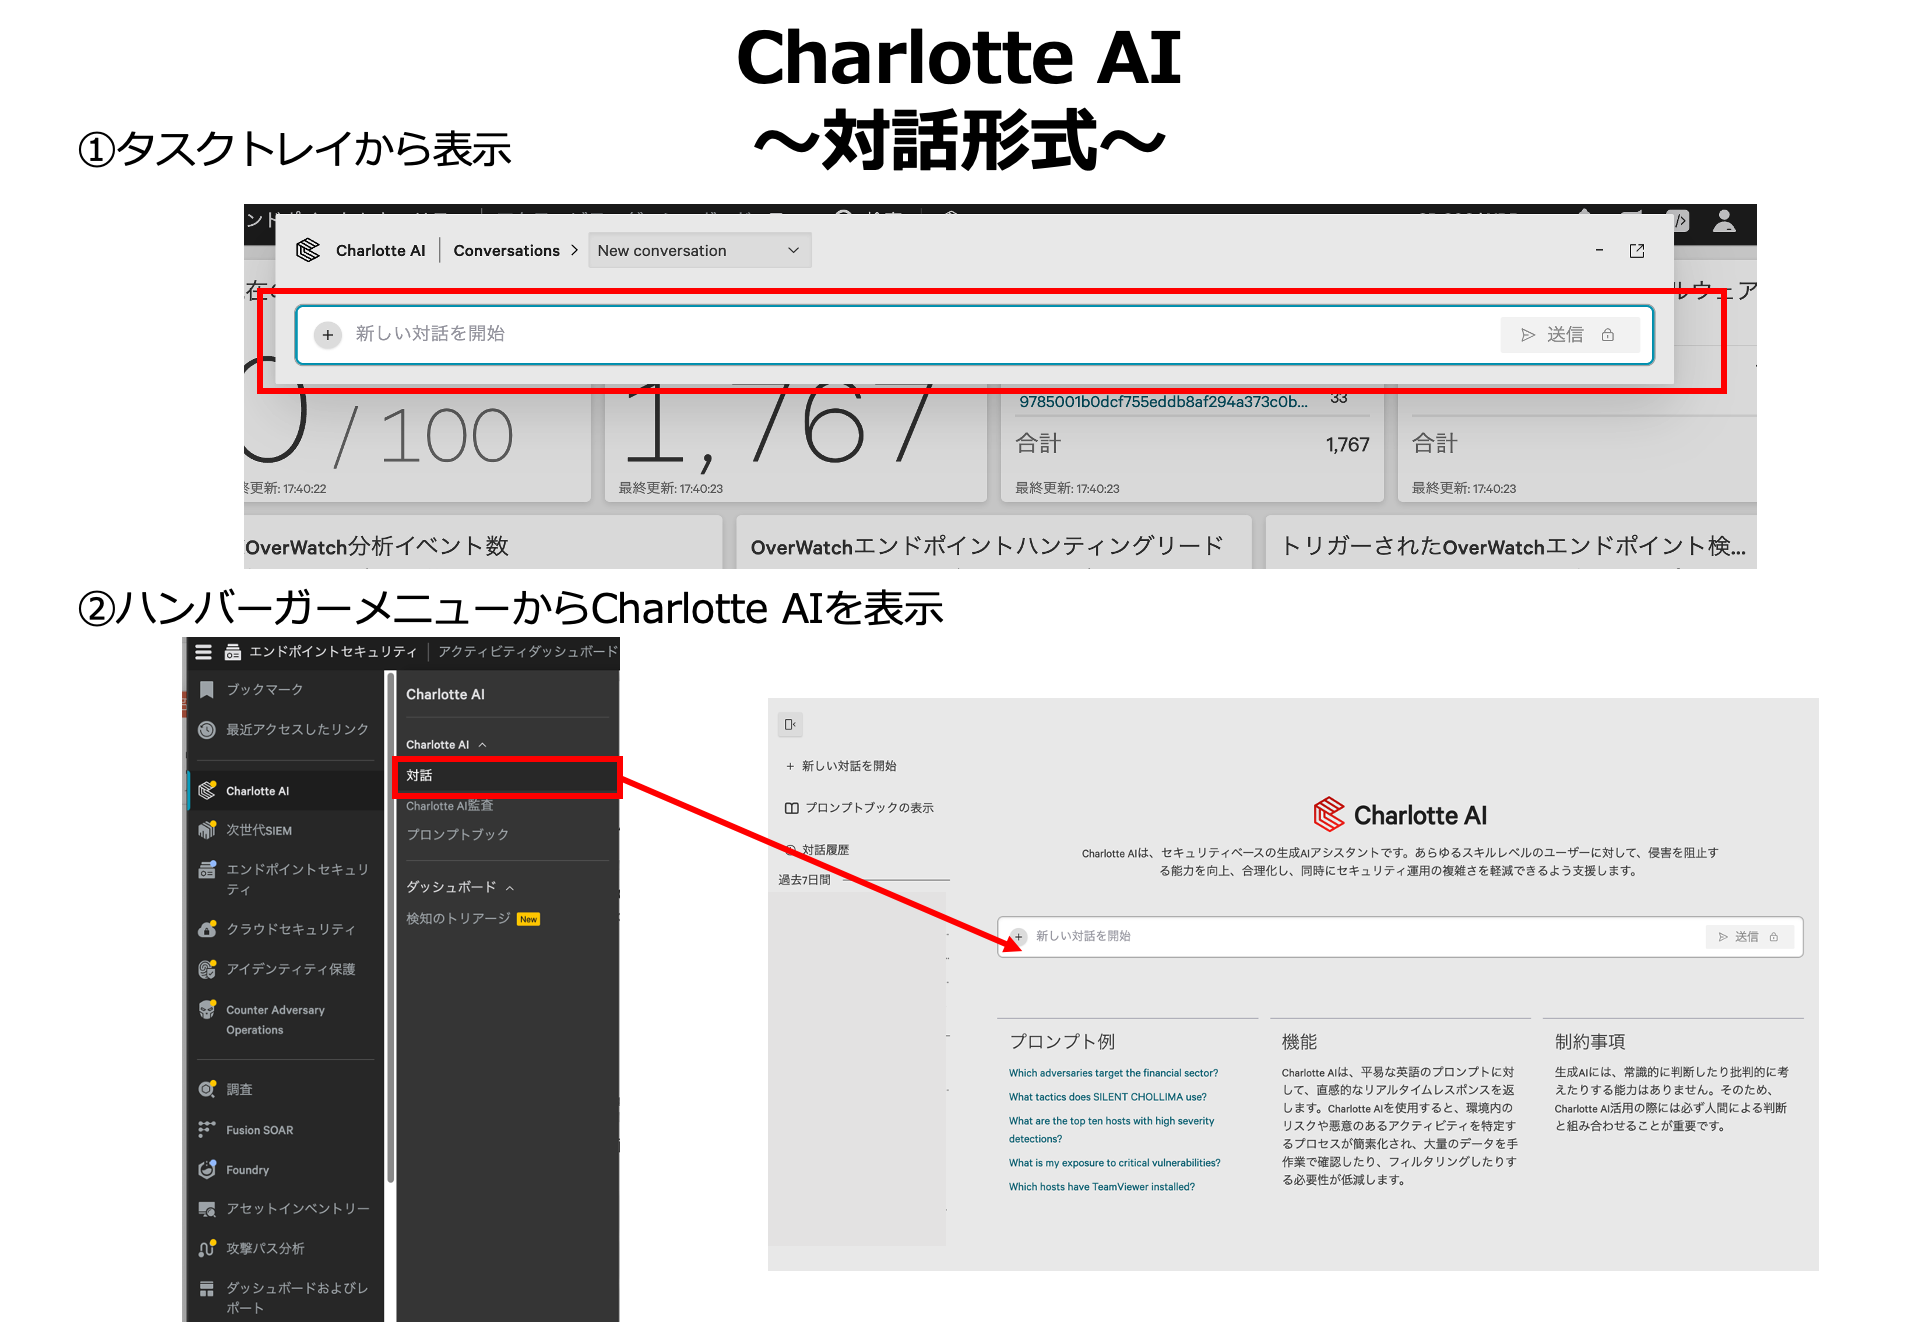Screen dimensions: 1928x1322
Task: Click 'Which hosts have TeamViewer installed?' prompt
Action: click(x=1101, y=1187)
